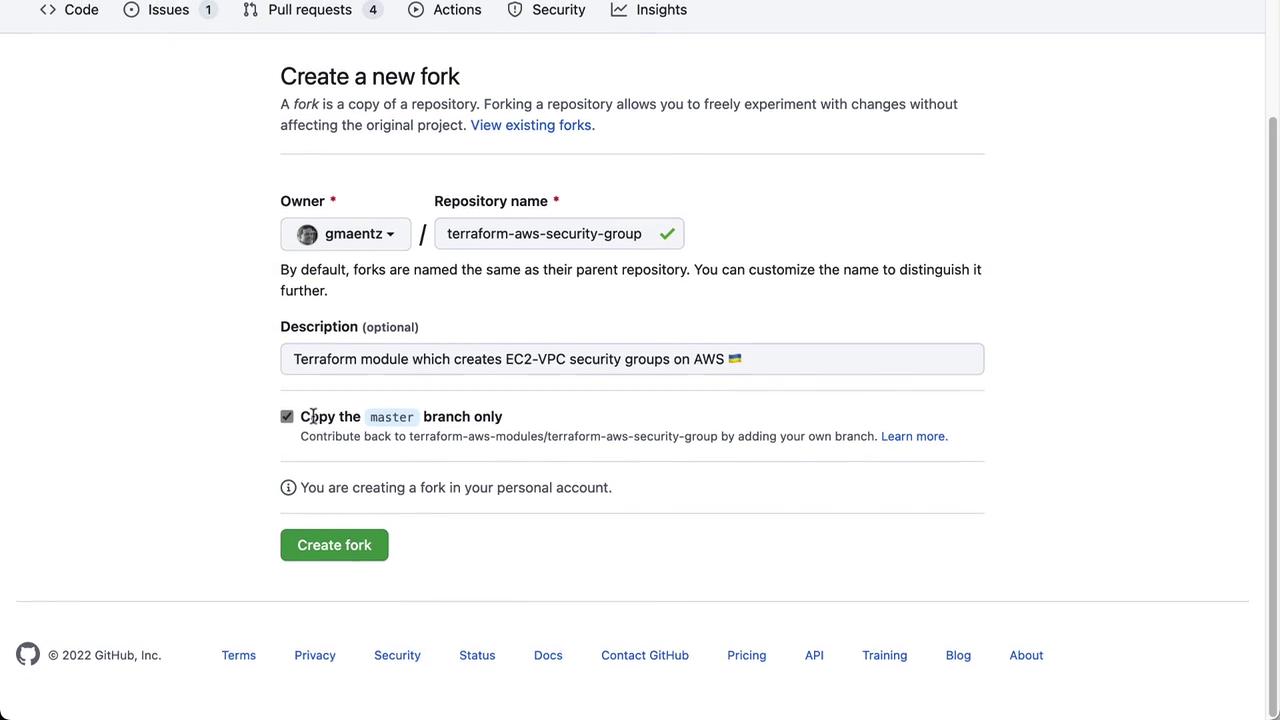Open the Owner dropdown
The image size is (1280, 720).
(346, 234)
